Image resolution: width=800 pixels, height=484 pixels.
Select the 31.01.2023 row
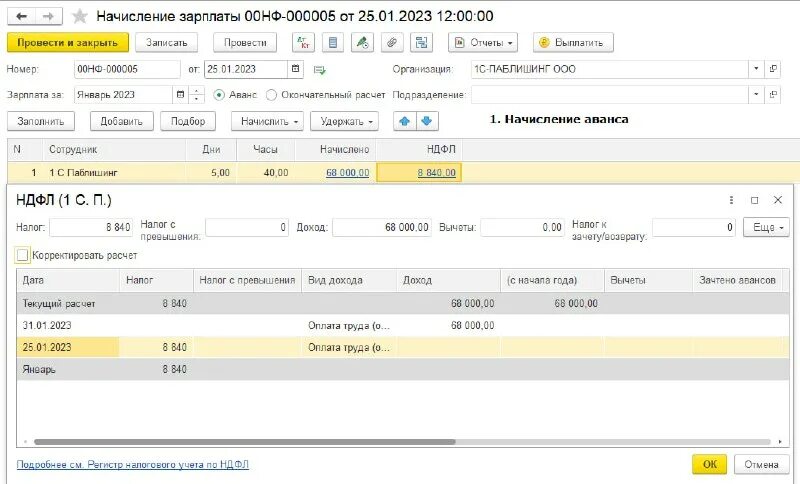pyautogui.click(x=403, y=325)
